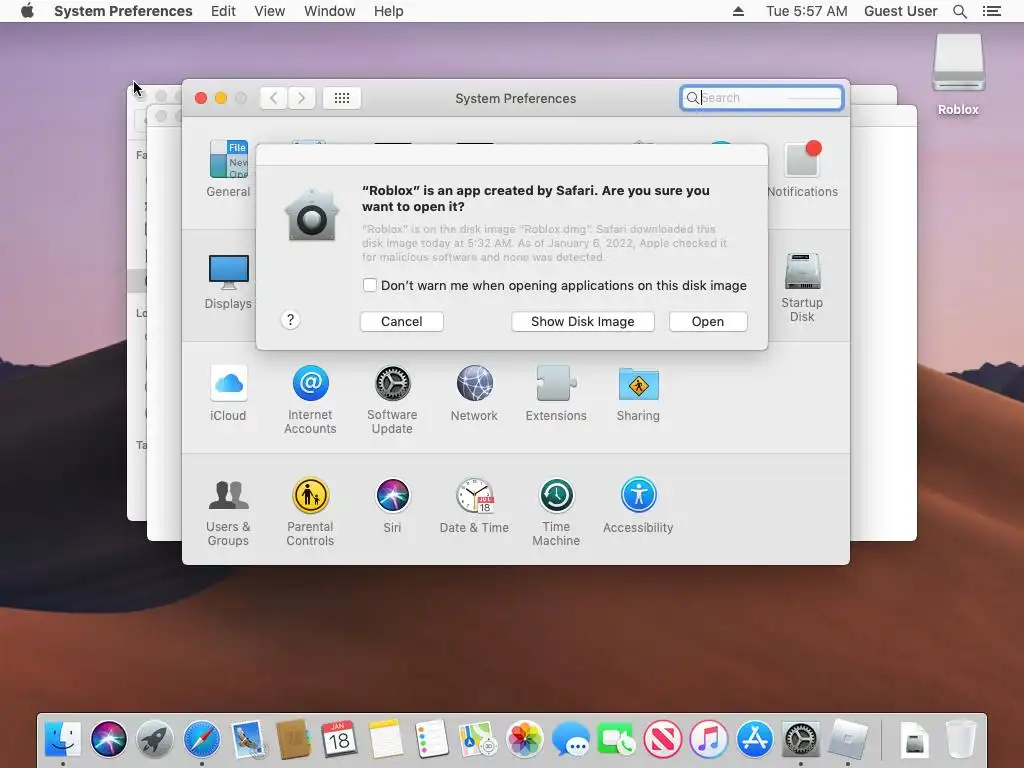Open the Window menu
This screenshot has width=1024, height=768.
click(x=330, y=11)
